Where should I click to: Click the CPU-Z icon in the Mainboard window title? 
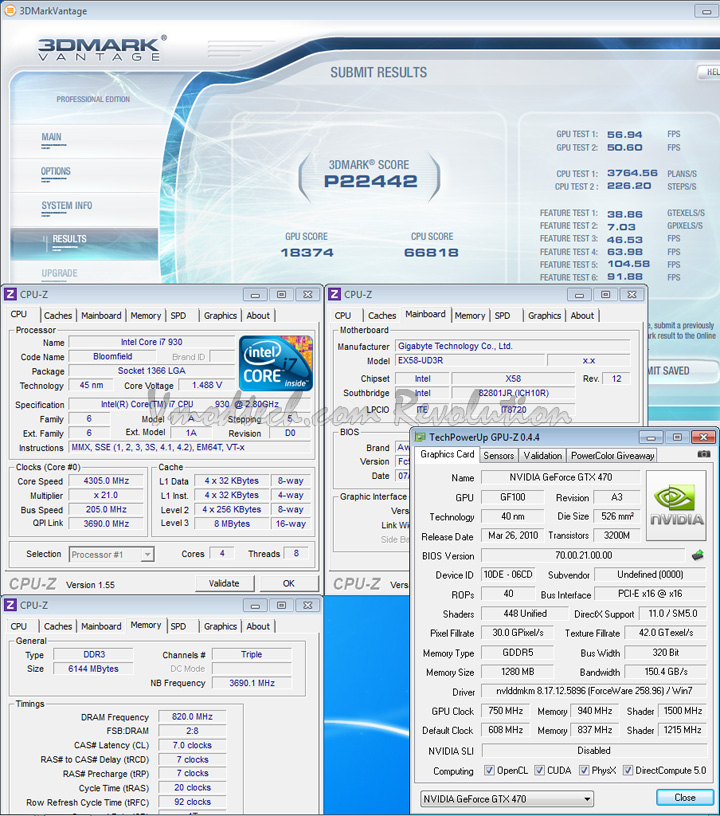coord(335,295)
